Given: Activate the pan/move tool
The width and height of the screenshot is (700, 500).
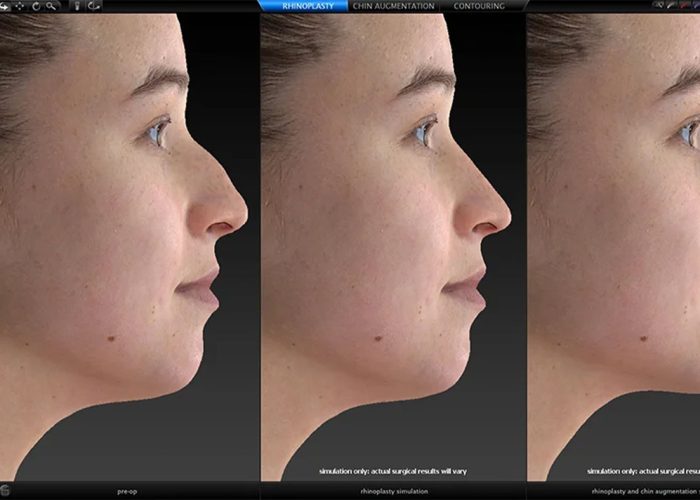Looking at the screenshot, I should [20, 6].
